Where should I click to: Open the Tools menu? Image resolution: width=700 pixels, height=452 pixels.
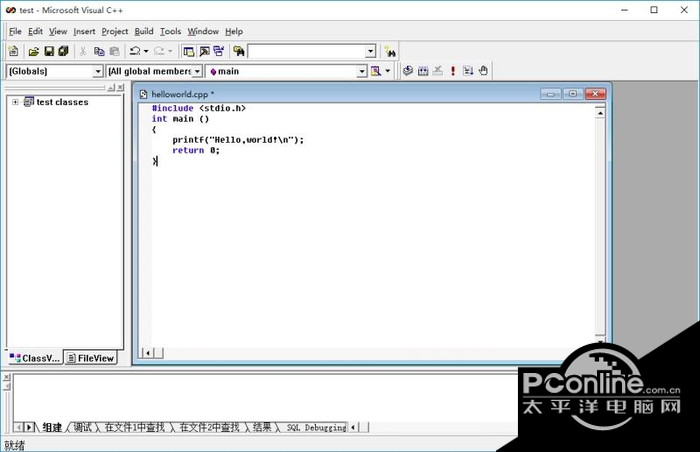click(x=171, y=31)
